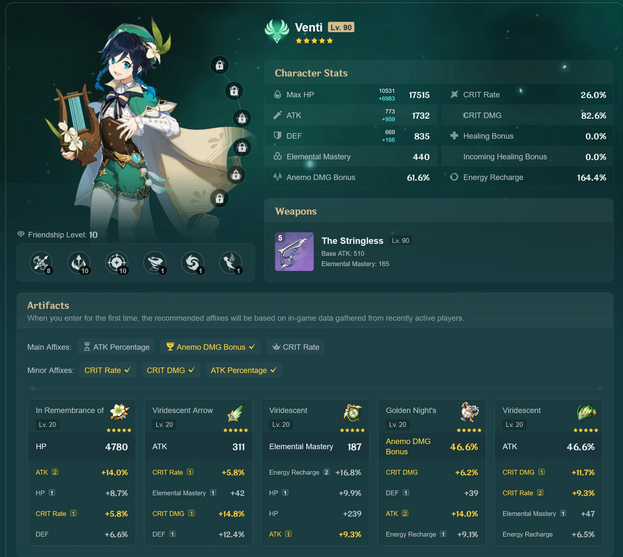Select the spiral swirl passive talent icon

click(x=193, y=263)
